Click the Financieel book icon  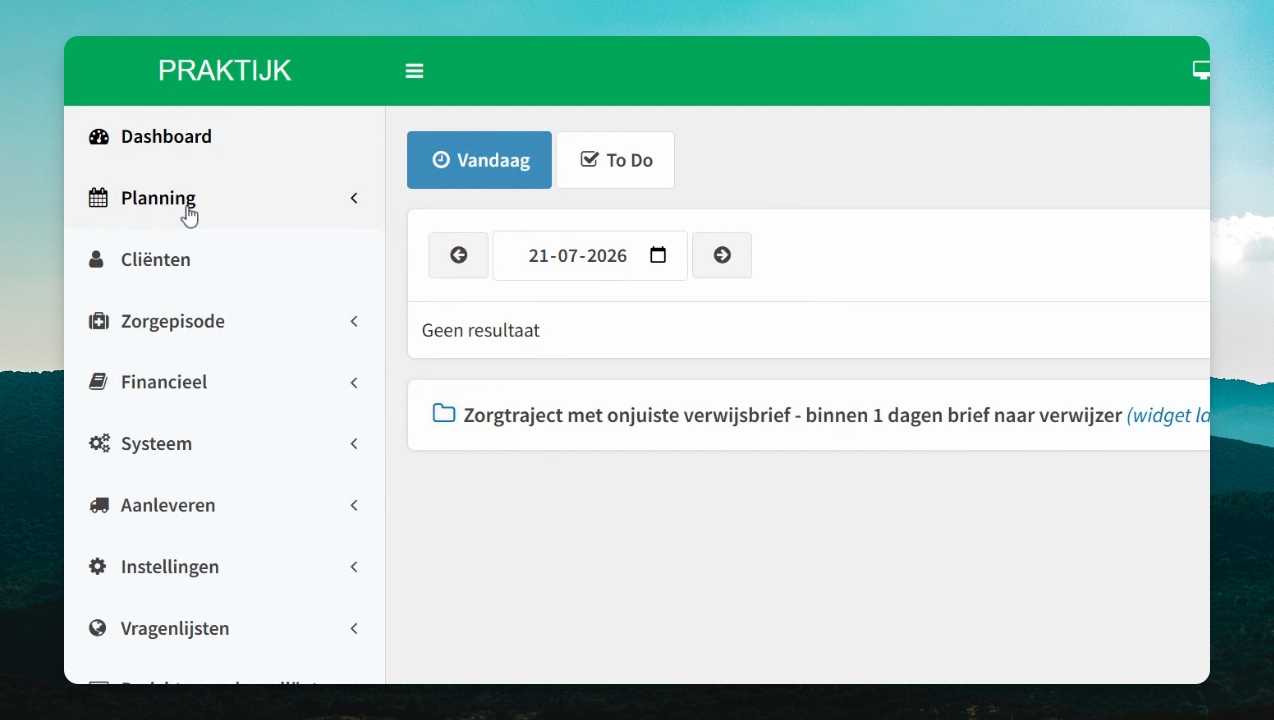click(98, 382)
